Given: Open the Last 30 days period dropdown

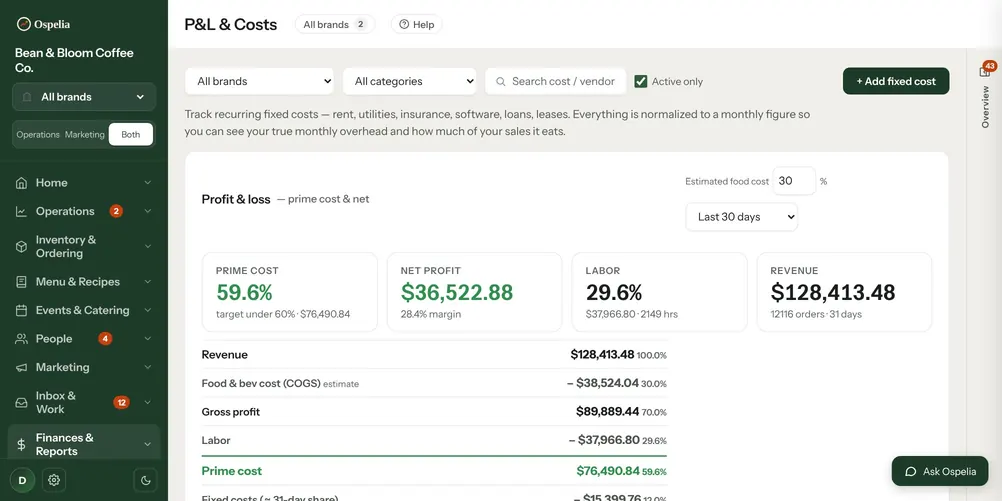Looking at the screenshot, I should click(x=741, y=217).
